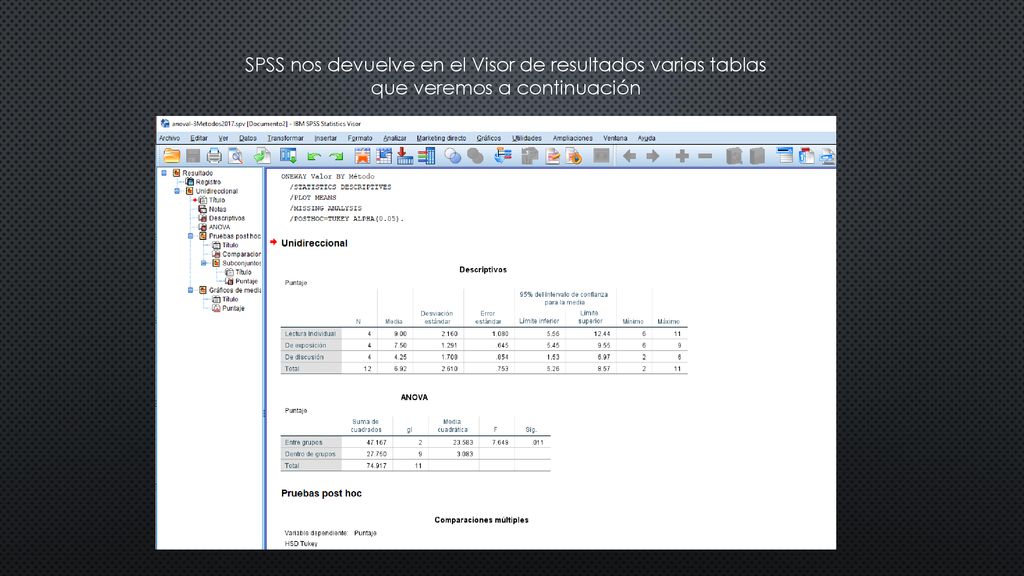
Task: Click the SPSS app icon in title bar
Action: click(165, 123)
